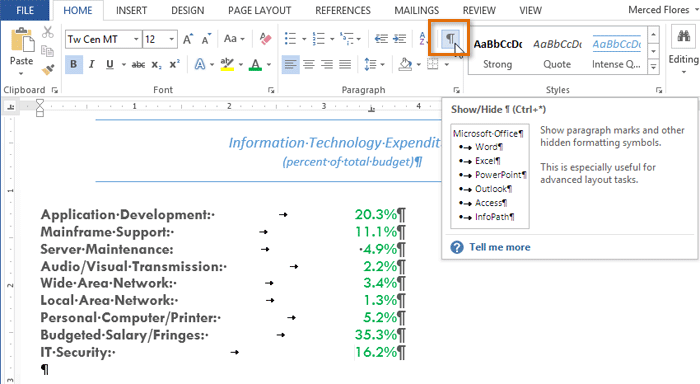Open the Styles pane launcher
Image resolution: width=700 pixels, height=384 pixels.
coord(659,90)
